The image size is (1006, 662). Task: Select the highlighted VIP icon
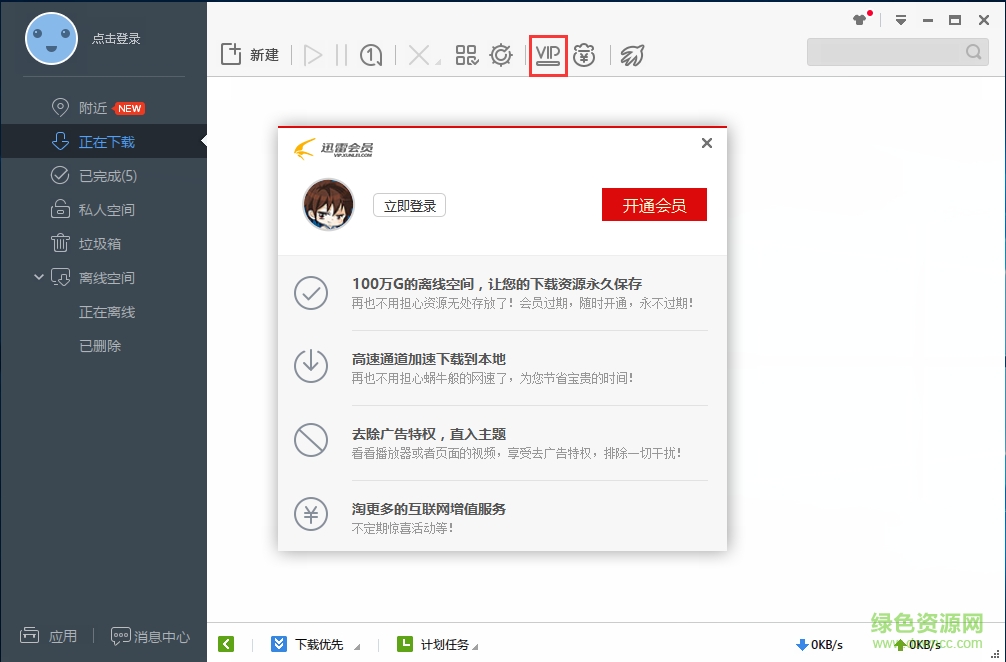tap(548, 55)
